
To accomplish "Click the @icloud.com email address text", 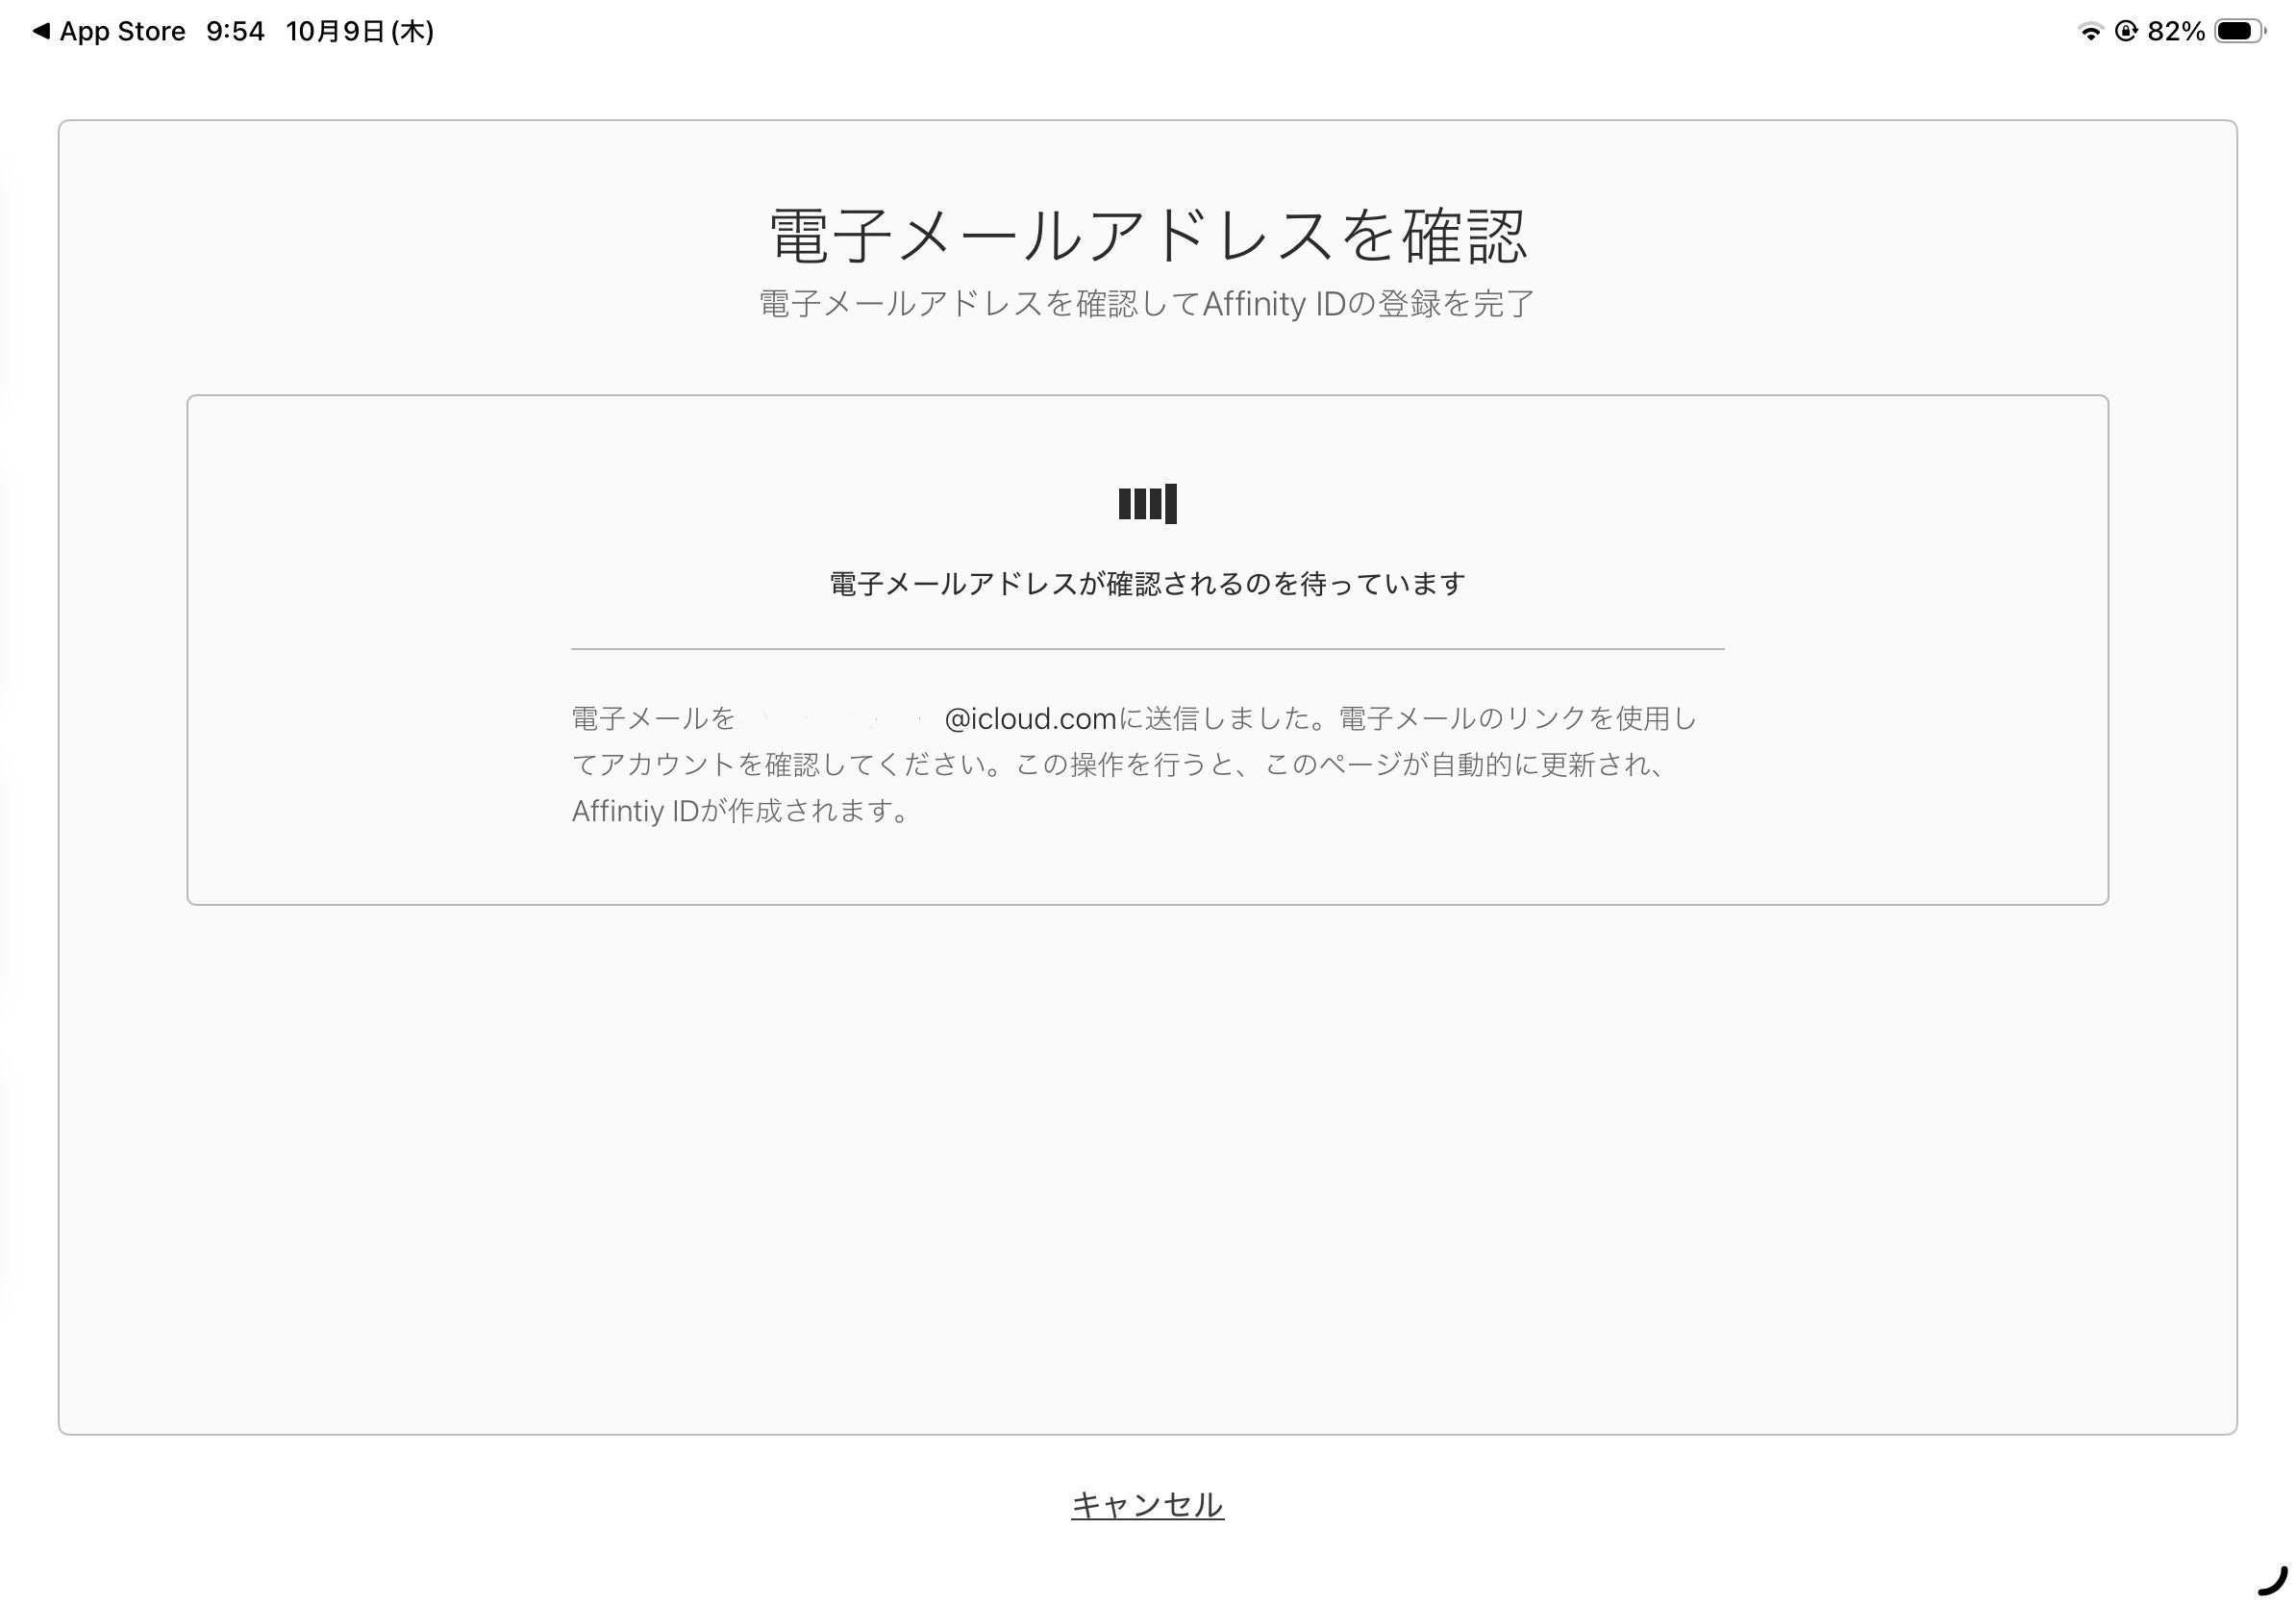I will point(1030,719).
